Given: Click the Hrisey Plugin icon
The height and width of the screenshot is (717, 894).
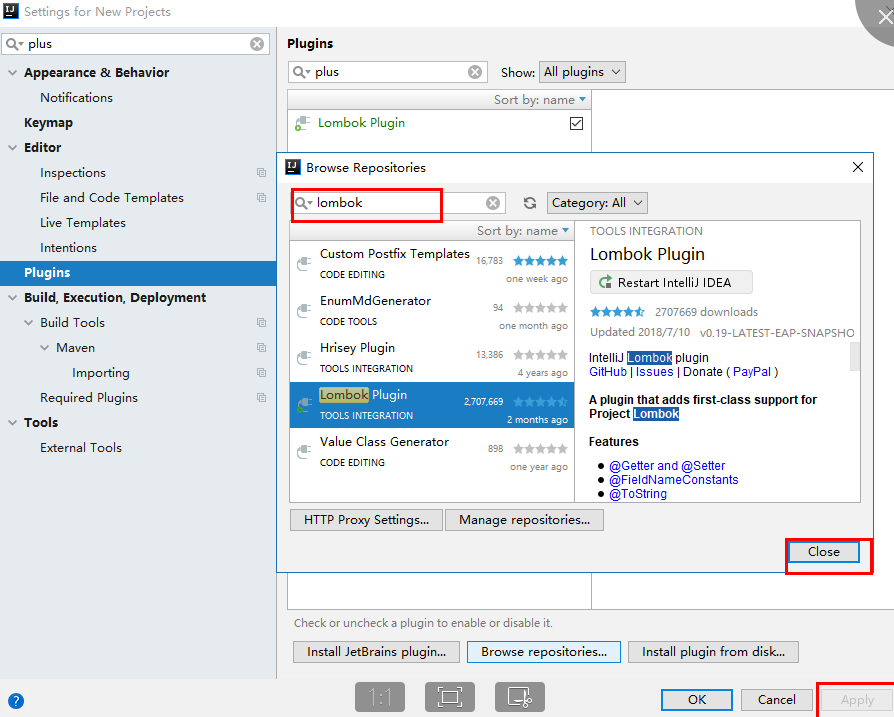Looking at the screenshot, I should click(x=304, y=358).
